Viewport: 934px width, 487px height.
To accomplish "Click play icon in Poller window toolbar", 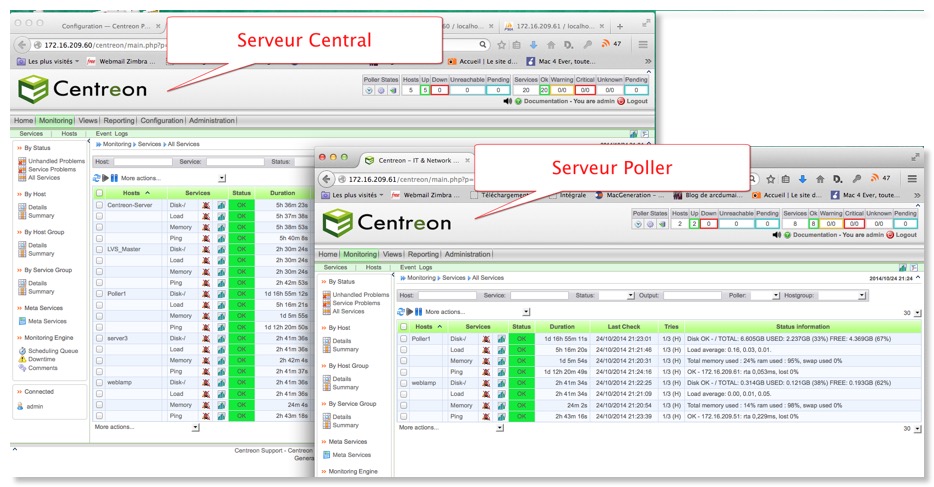I will pos(410,311).
